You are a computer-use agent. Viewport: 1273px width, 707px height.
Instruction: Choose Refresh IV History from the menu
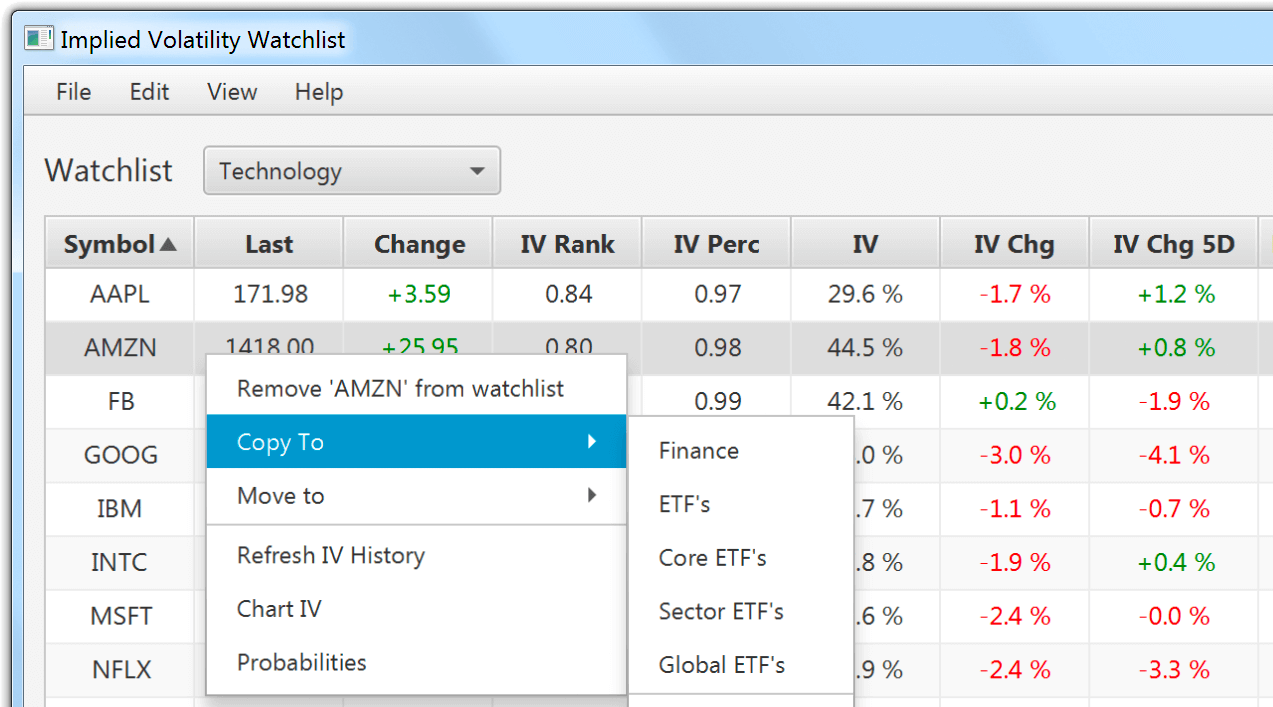(x=330, y=555)
